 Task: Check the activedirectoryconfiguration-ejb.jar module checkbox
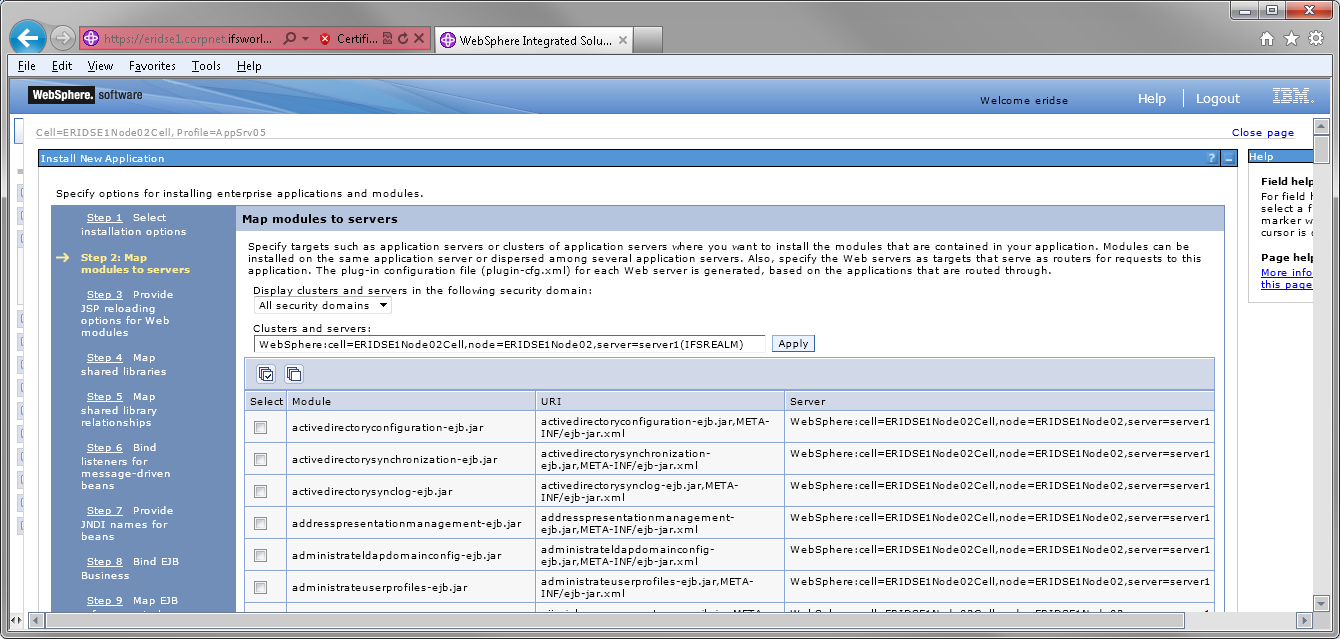[x=260, y=426]
